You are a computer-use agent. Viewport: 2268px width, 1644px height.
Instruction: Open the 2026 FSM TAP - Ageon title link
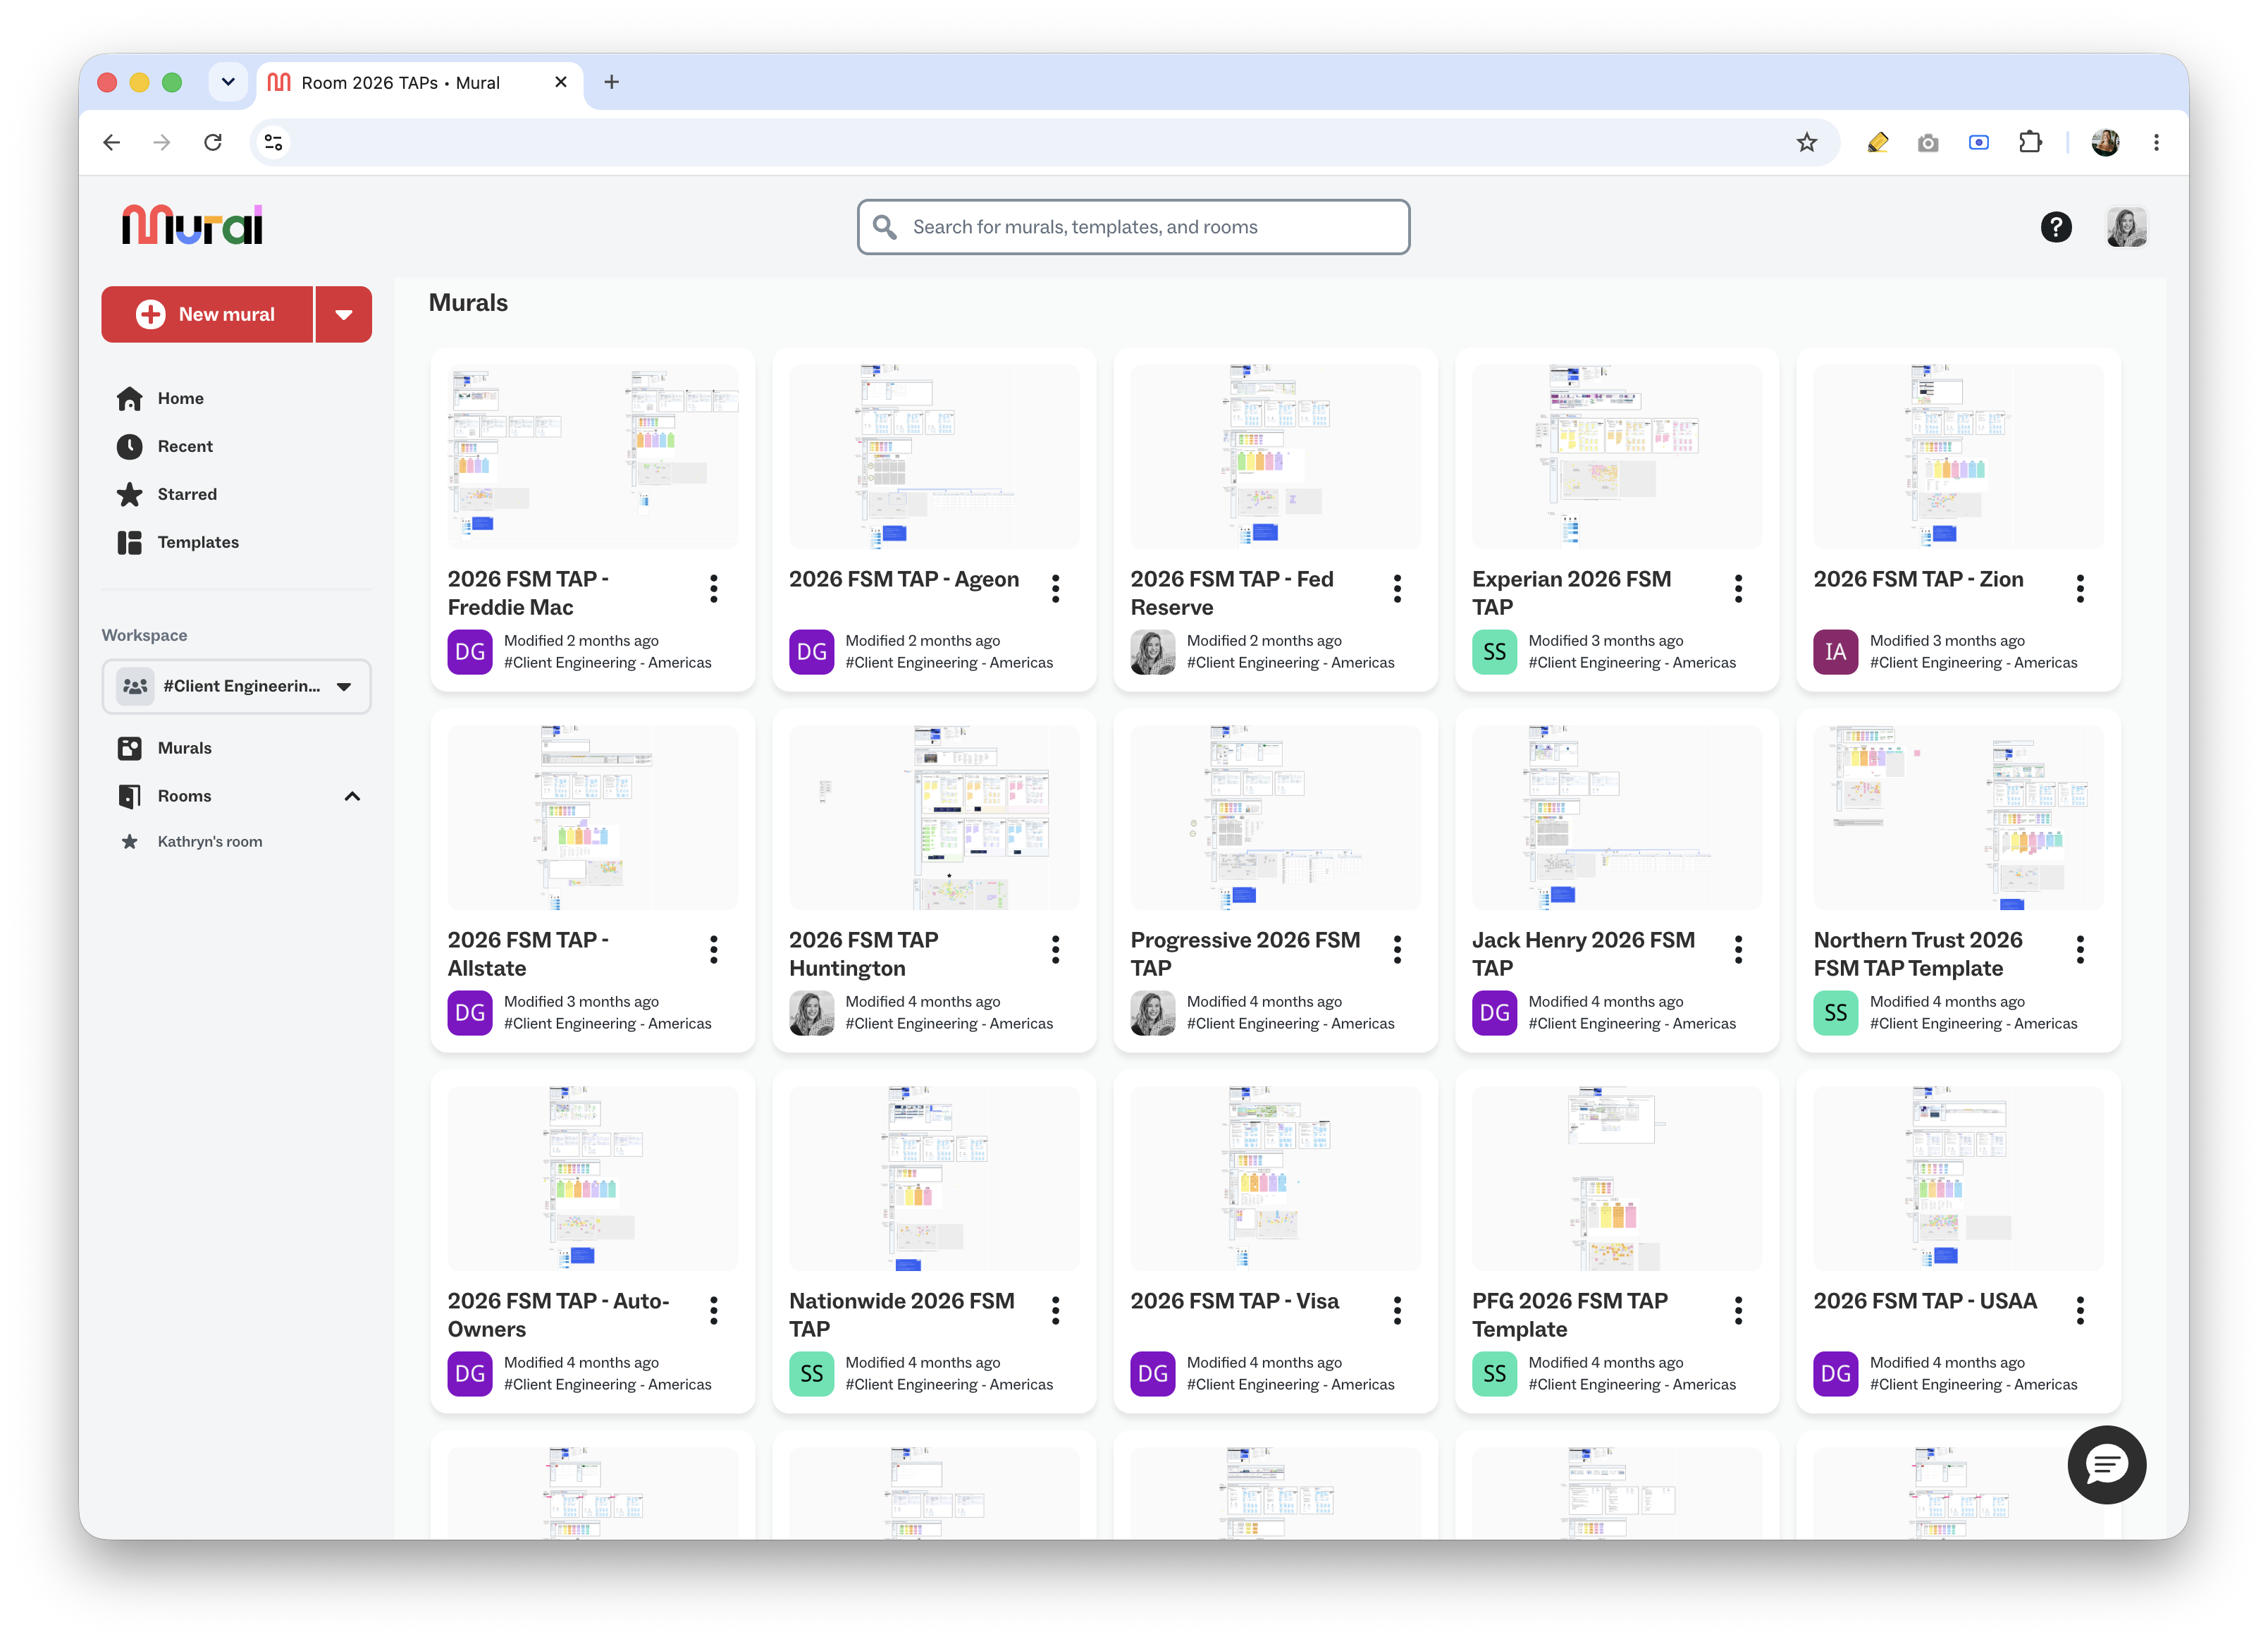(x=904, y=580)
